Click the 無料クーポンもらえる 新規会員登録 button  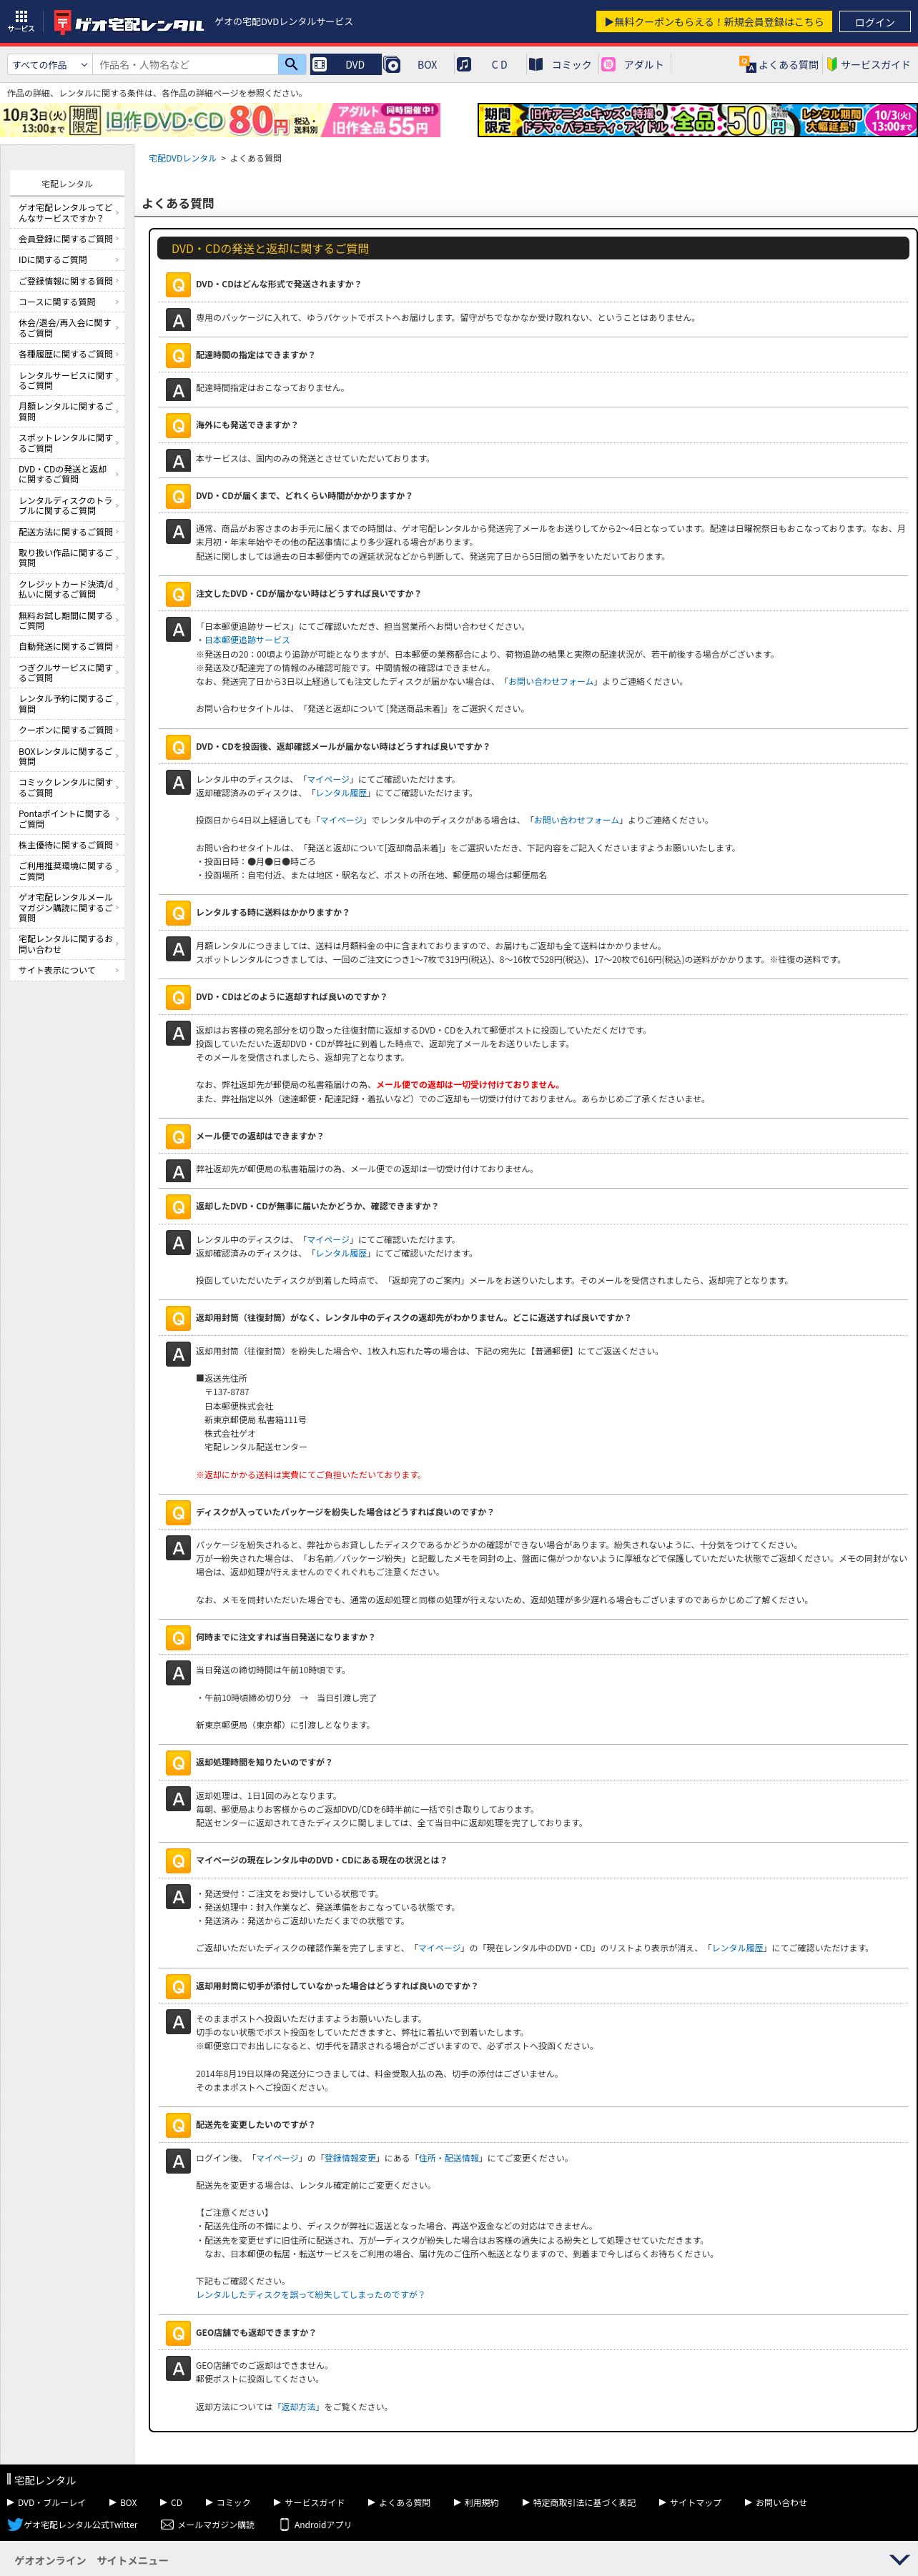click(x=714, y=22)
